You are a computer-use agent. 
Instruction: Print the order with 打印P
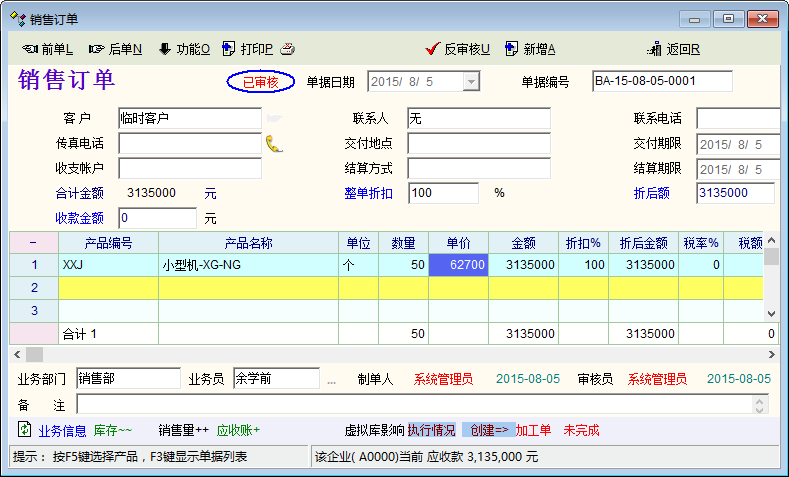coord(248,49)
